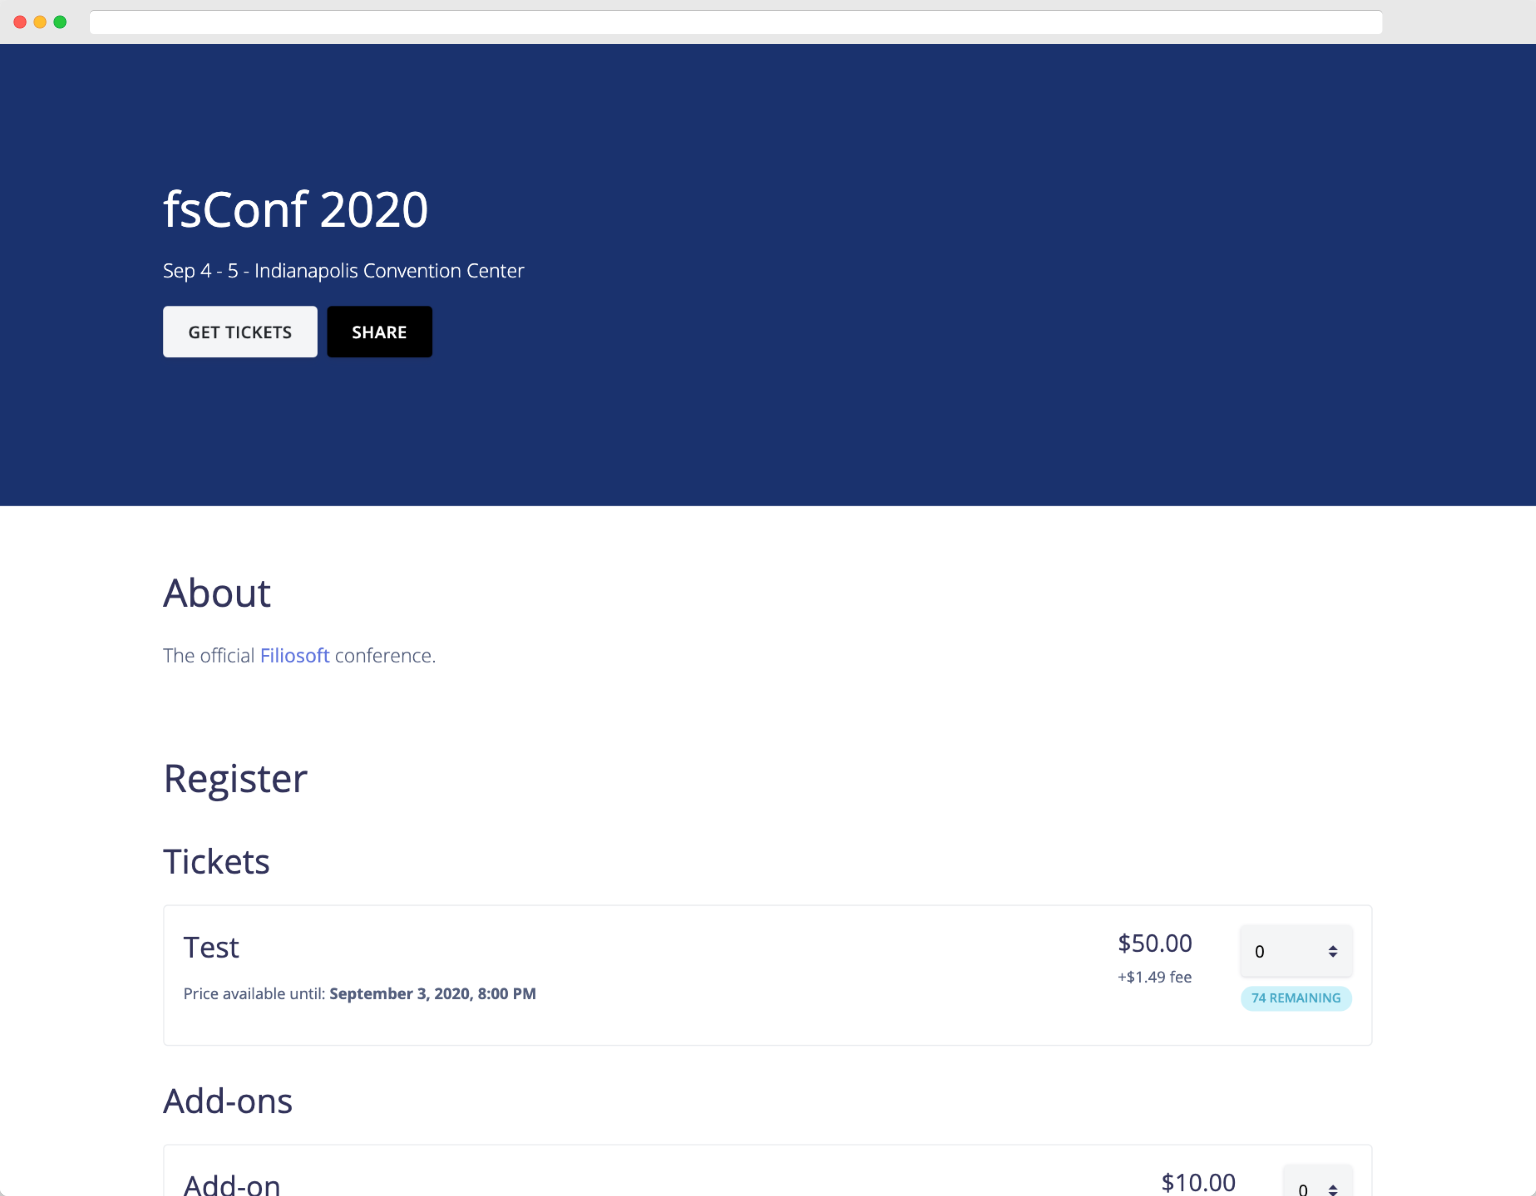
Task: Select the About section heading
Action: click(x=217, y=594)
